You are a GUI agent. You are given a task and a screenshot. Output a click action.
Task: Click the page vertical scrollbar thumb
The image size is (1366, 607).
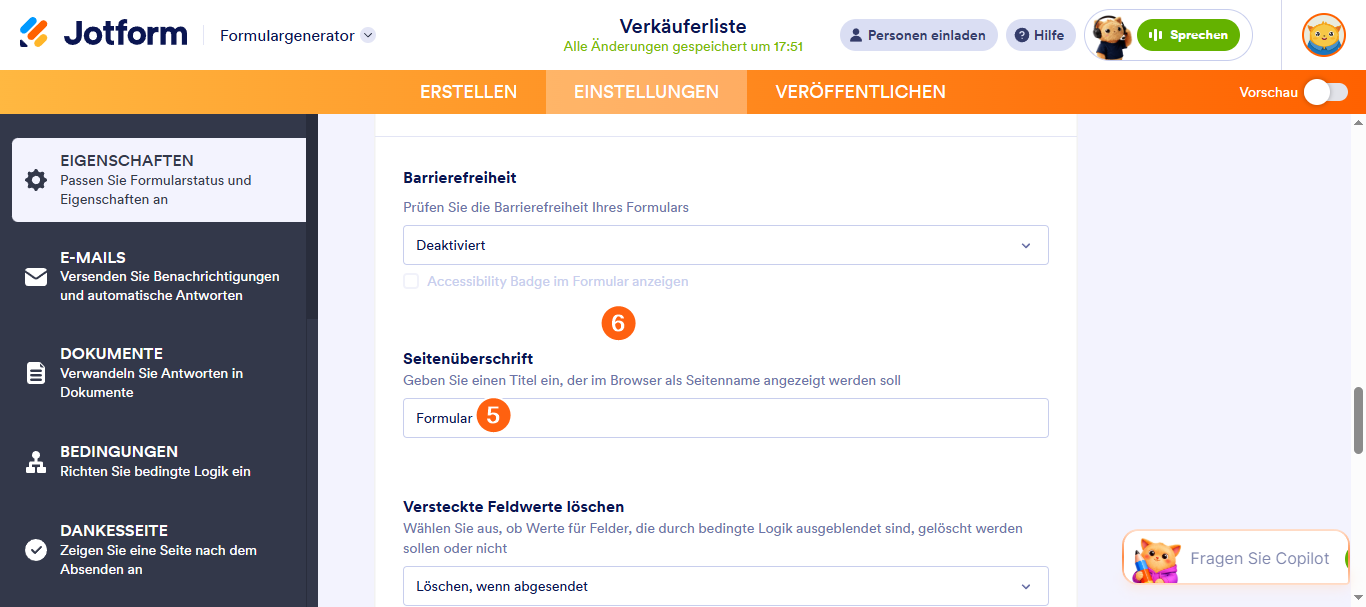pyautogui.click(x=1358, y=420)
